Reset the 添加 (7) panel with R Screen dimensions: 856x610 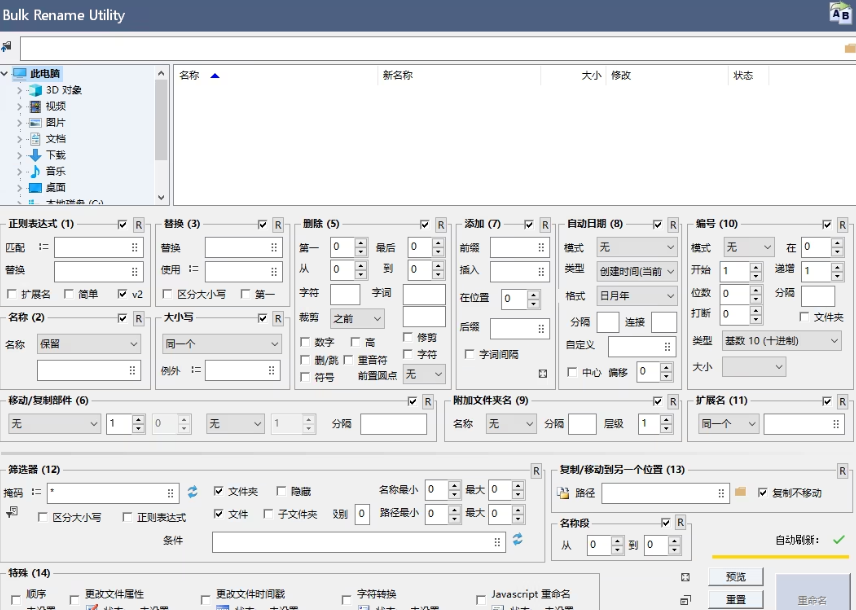[x=545, y=224]
